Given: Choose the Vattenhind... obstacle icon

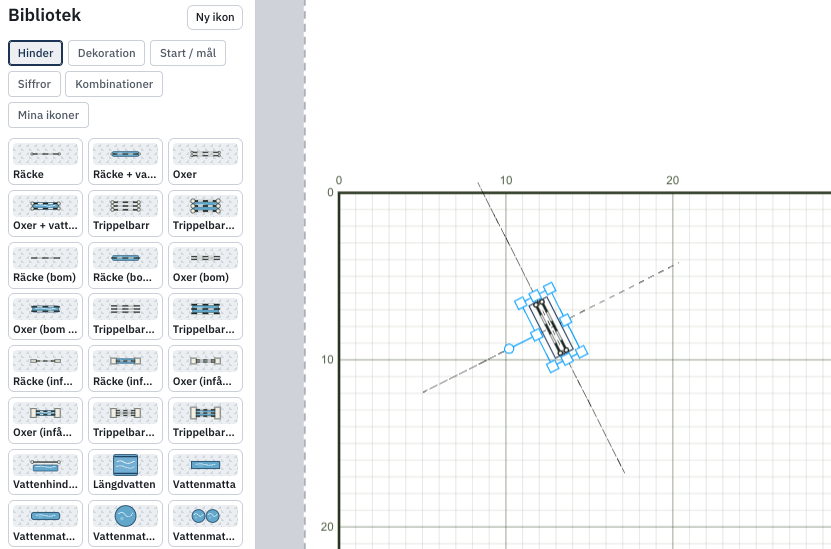Looking at the screenshot, I should (x=46, y=472).
